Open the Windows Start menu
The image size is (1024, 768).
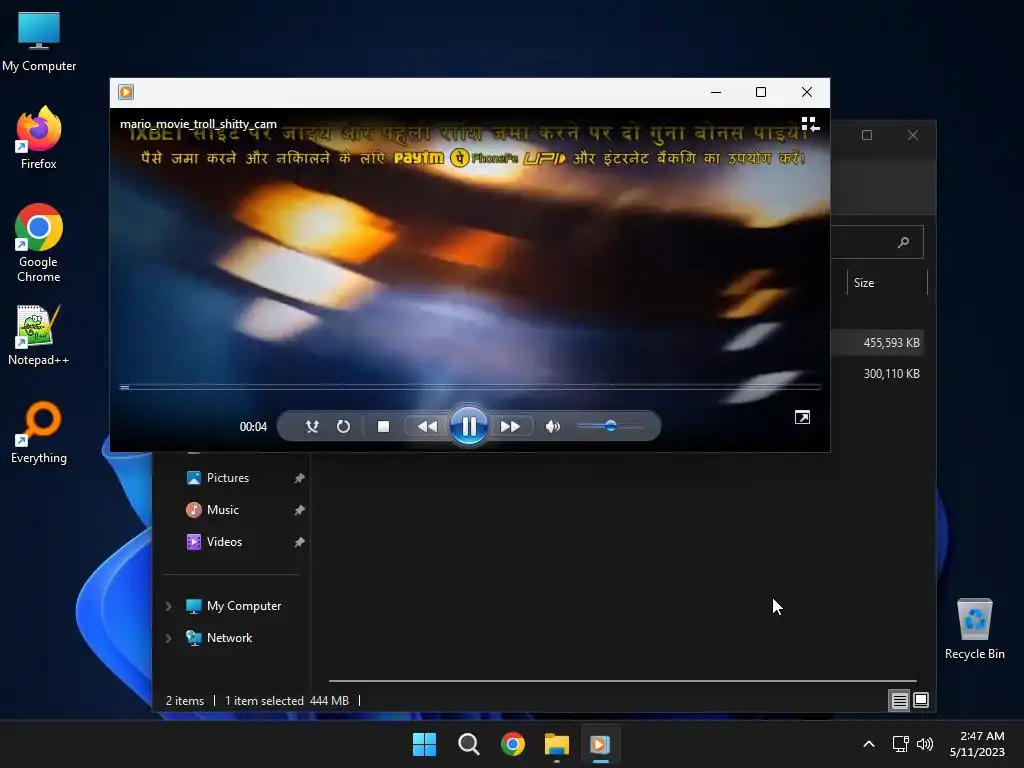(x=424, y=744)
